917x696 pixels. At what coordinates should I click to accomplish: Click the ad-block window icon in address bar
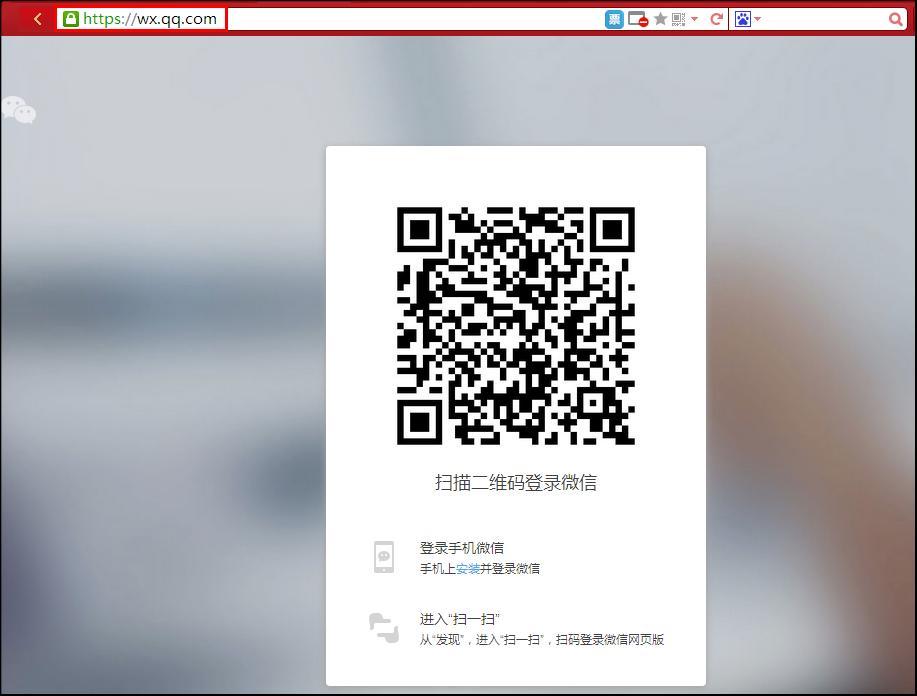(638, 19)
